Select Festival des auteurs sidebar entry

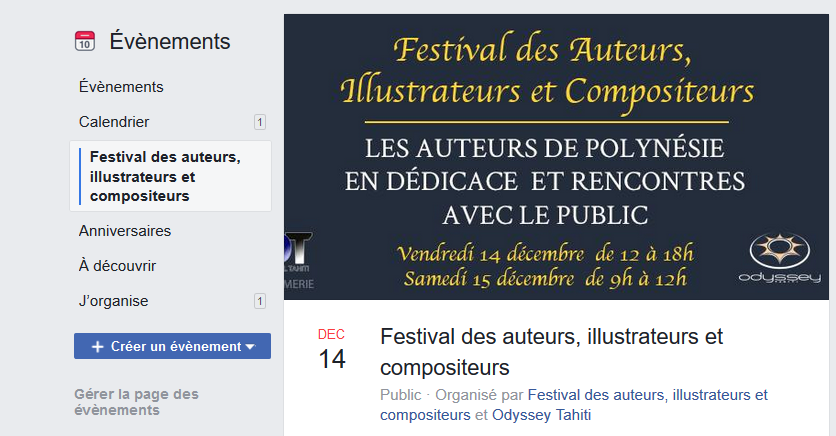[x=165, y=176]
